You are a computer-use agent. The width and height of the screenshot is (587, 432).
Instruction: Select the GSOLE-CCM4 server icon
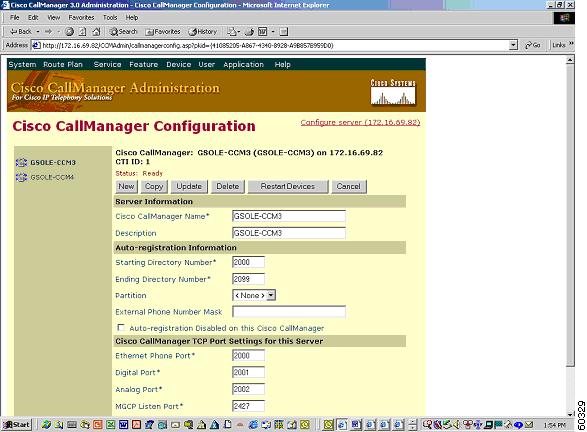(x=21, y=177)
